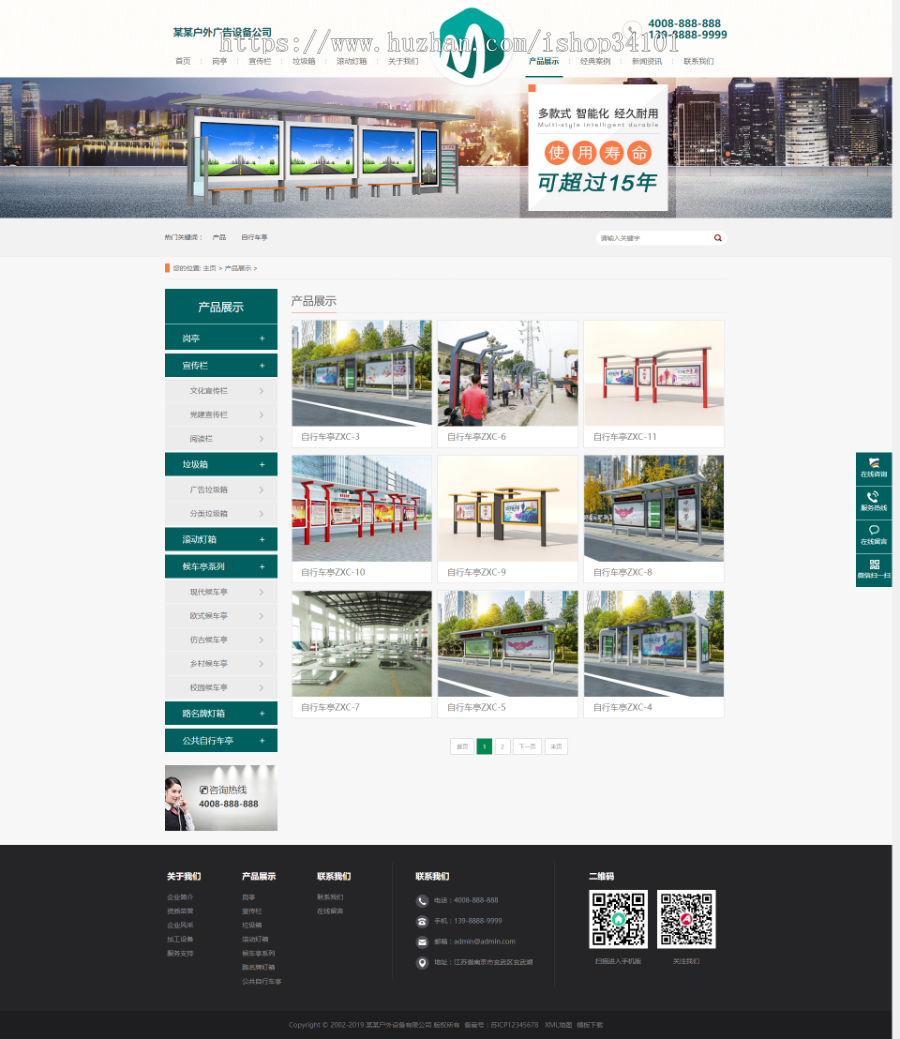This screenshot has width=900, height=1039.
Task: Open footer link 资质荣誉
Action: tap(180, 911)
